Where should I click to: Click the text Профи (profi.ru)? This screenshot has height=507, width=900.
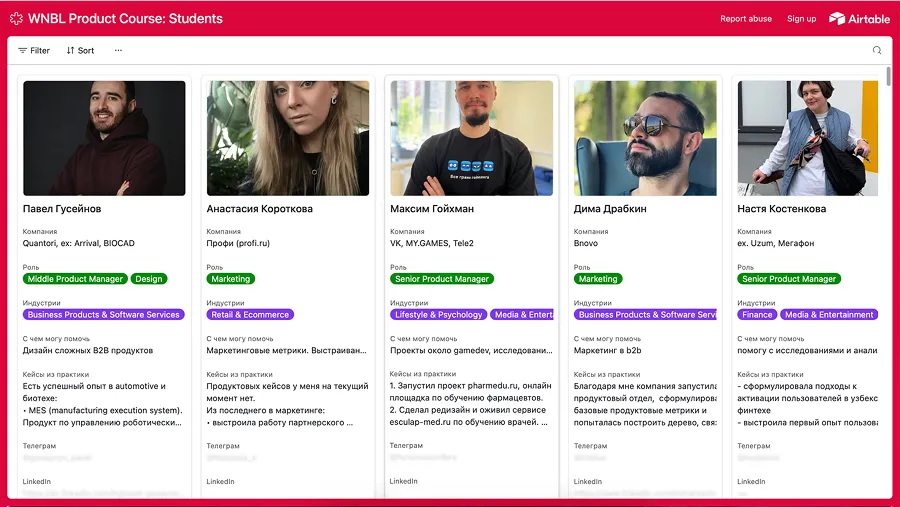pyautogui.click(x=238, y=243)
